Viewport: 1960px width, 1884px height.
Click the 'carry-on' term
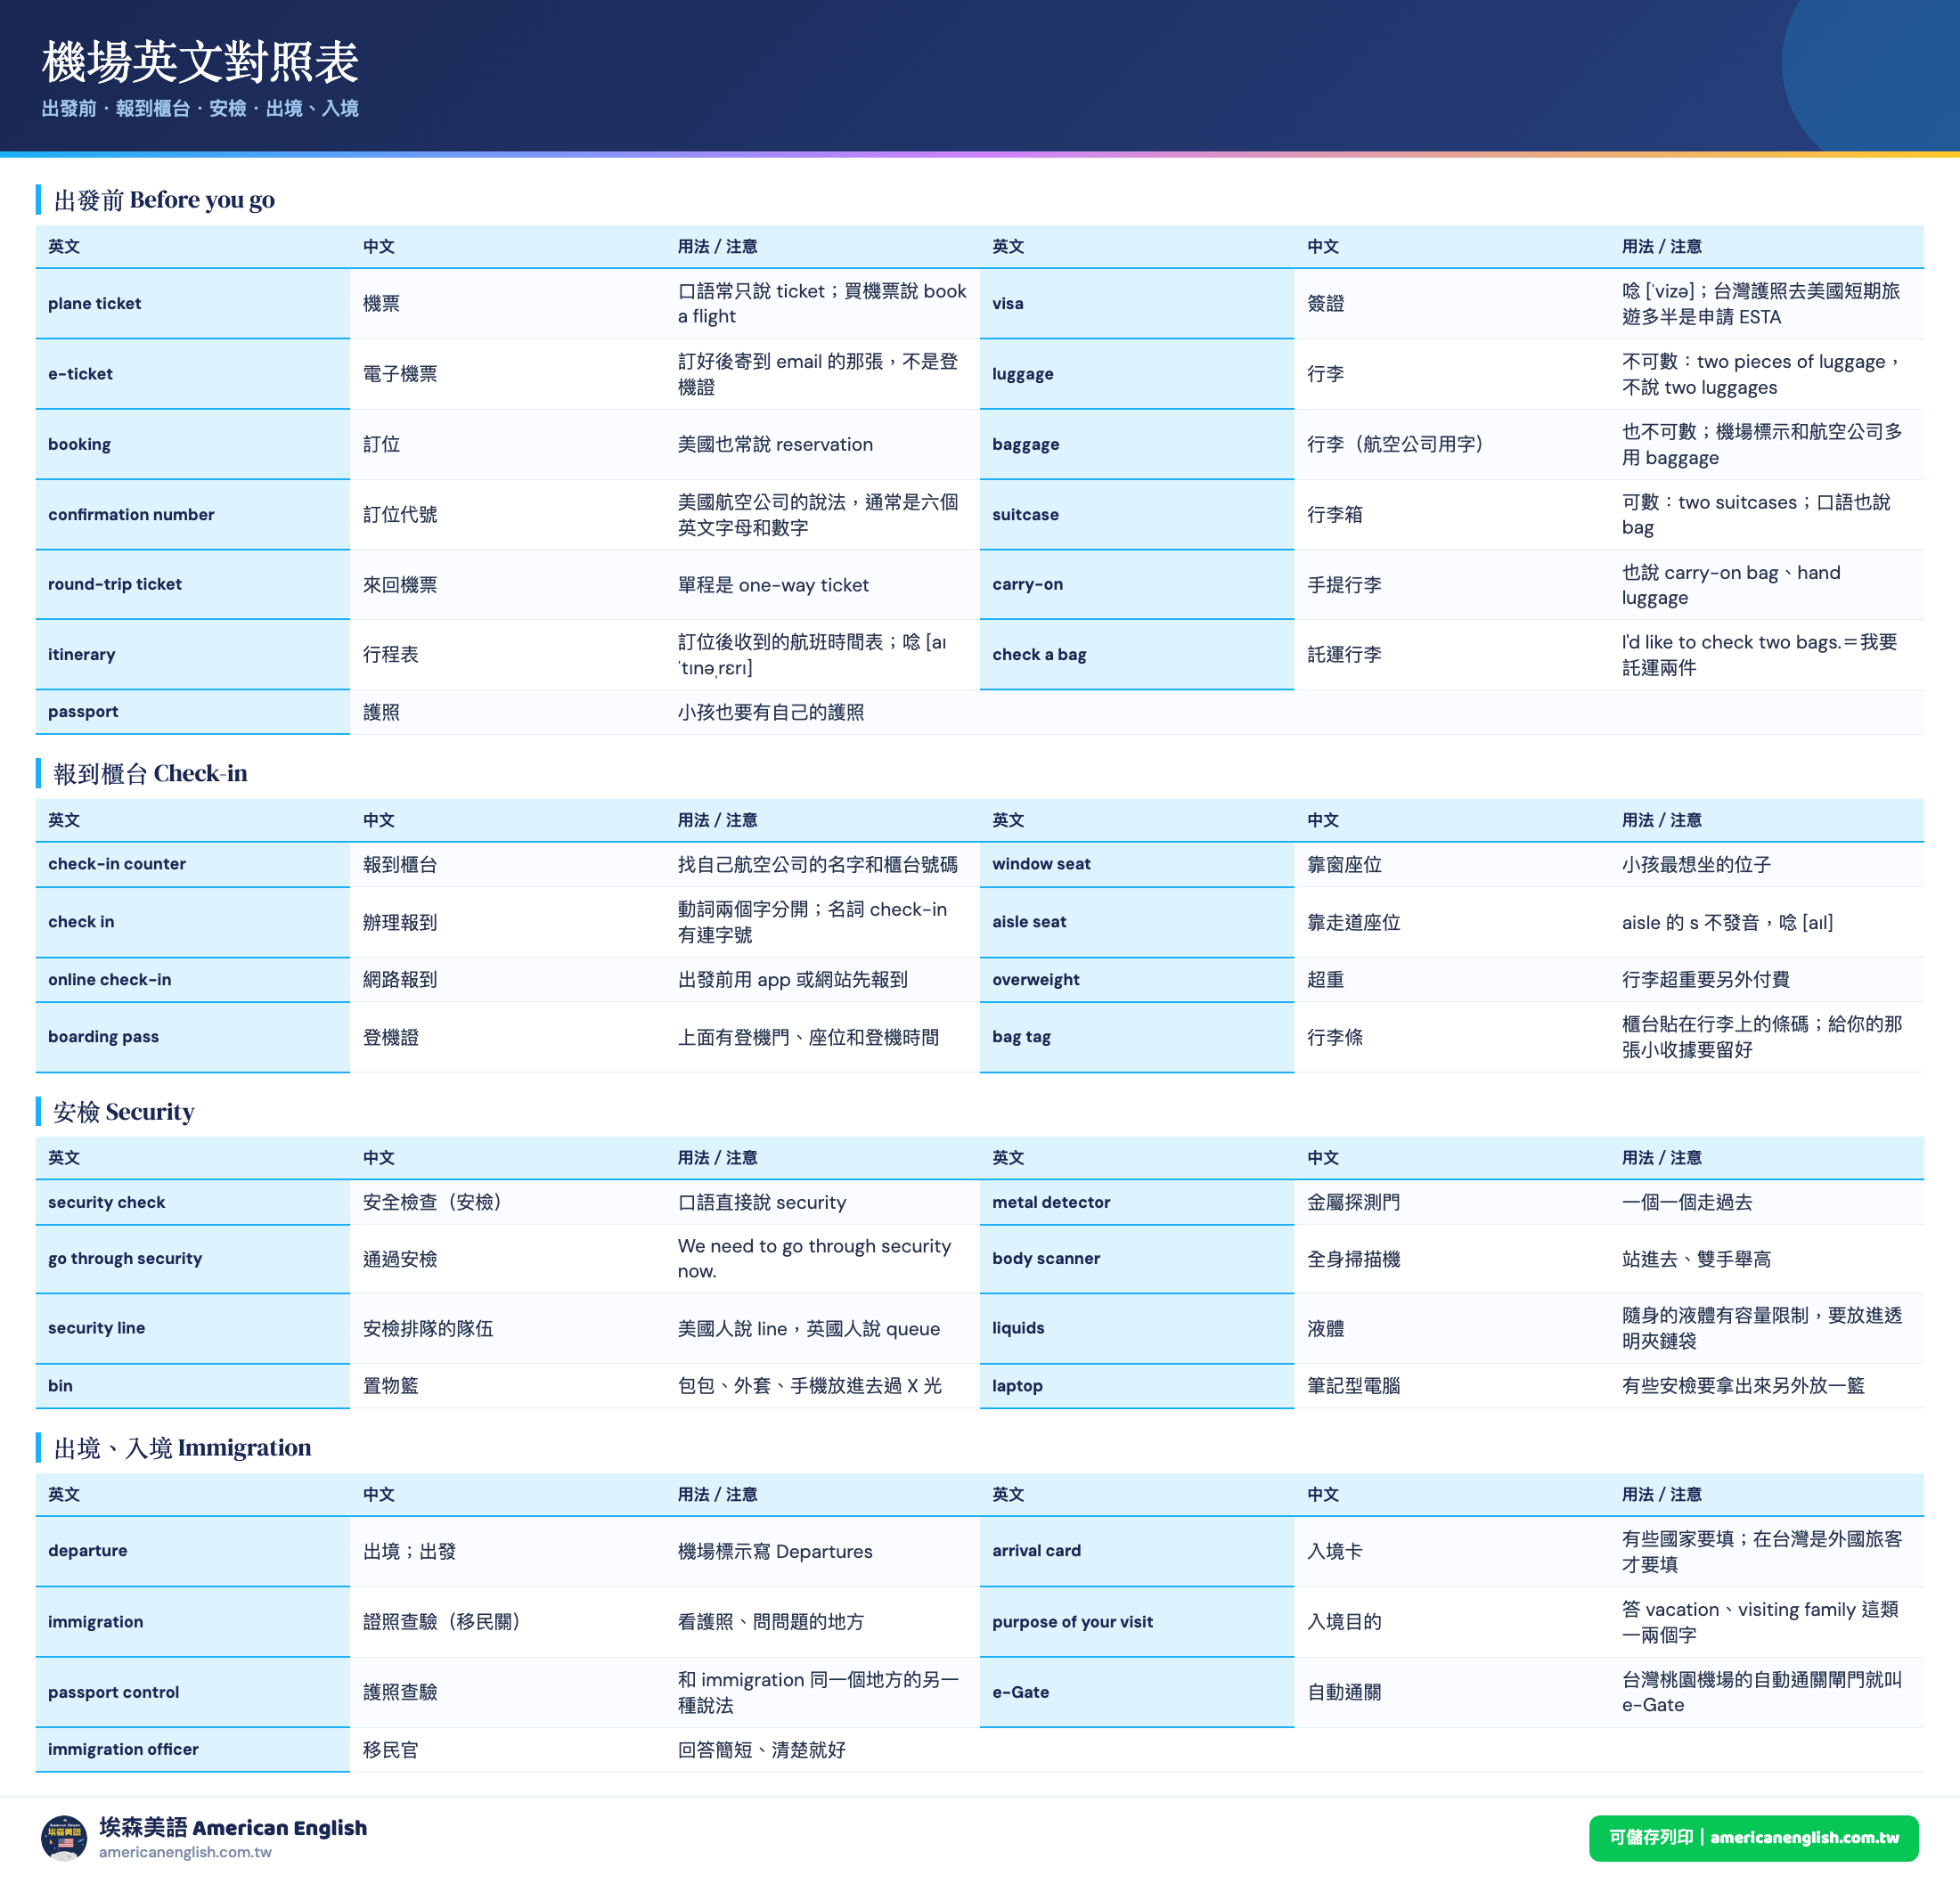tap(1027, 584)
